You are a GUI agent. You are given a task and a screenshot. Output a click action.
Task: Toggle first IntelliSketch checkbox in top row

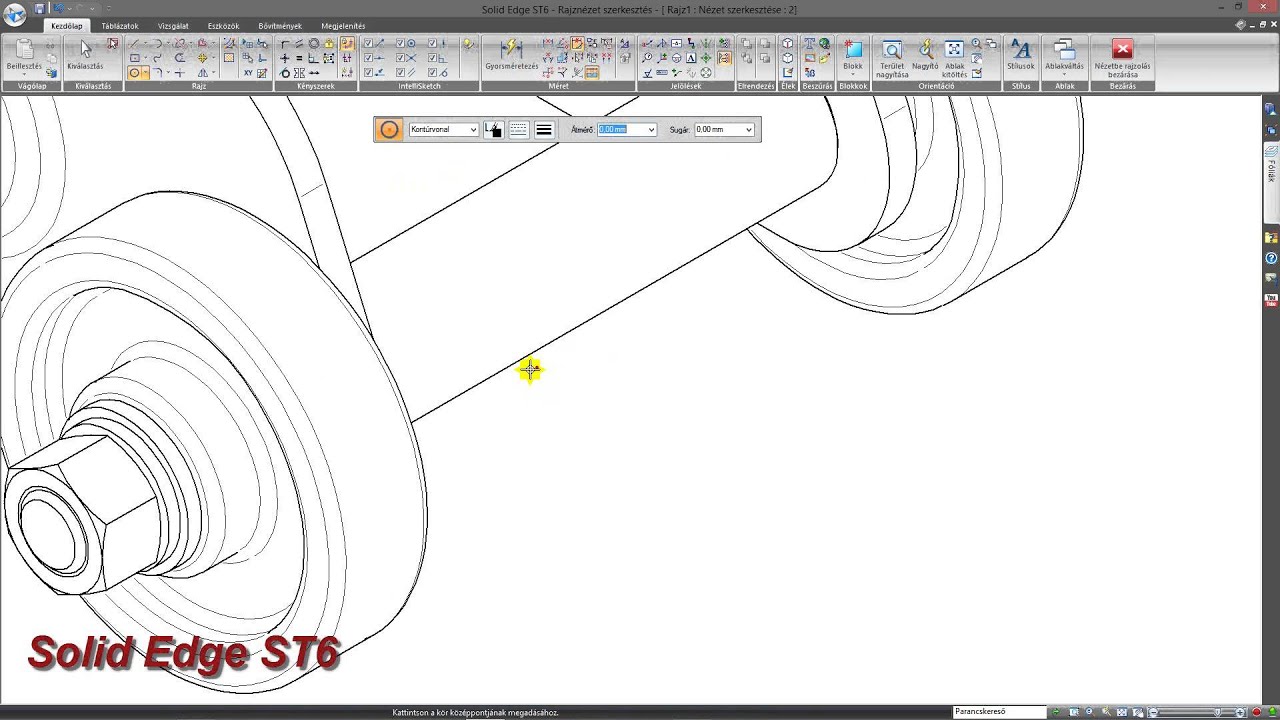coord(368,44)
